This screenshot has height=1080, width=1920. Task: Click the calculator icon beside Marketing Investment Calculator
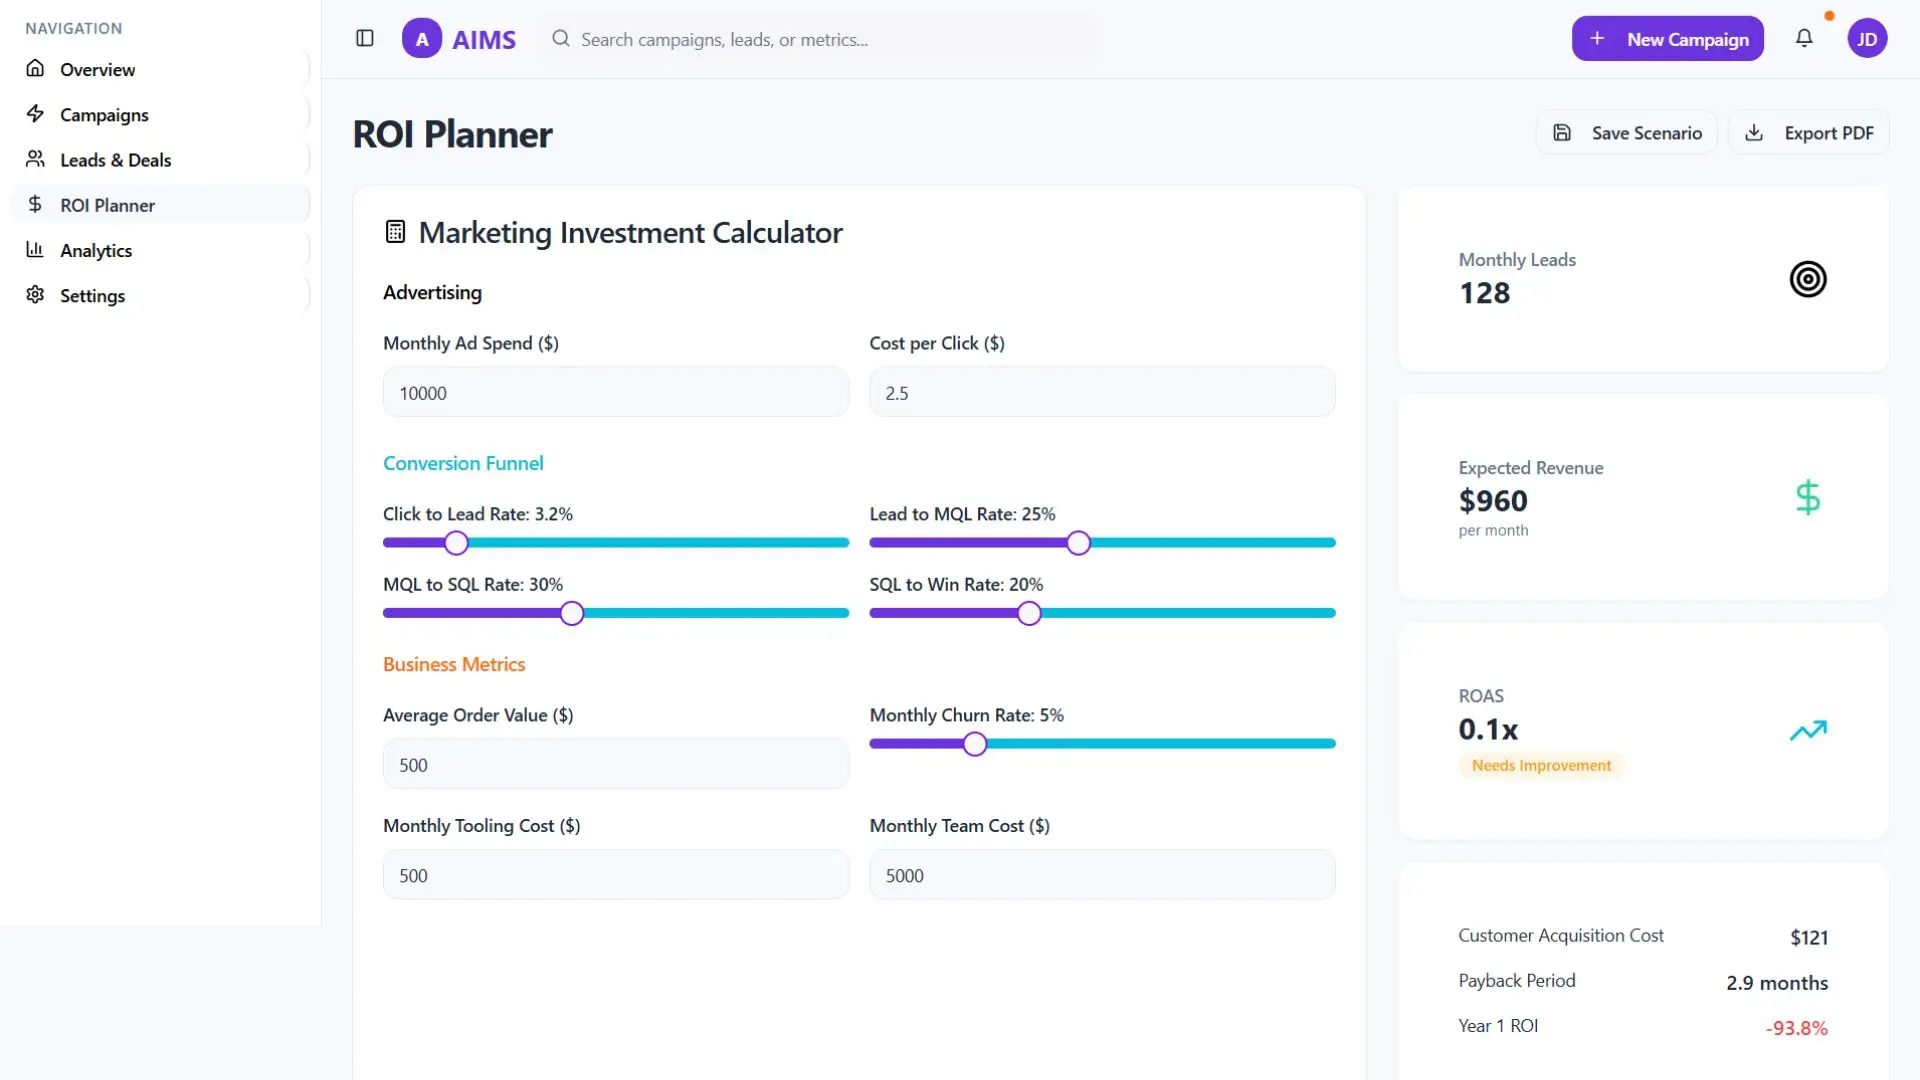pos(395,232)
